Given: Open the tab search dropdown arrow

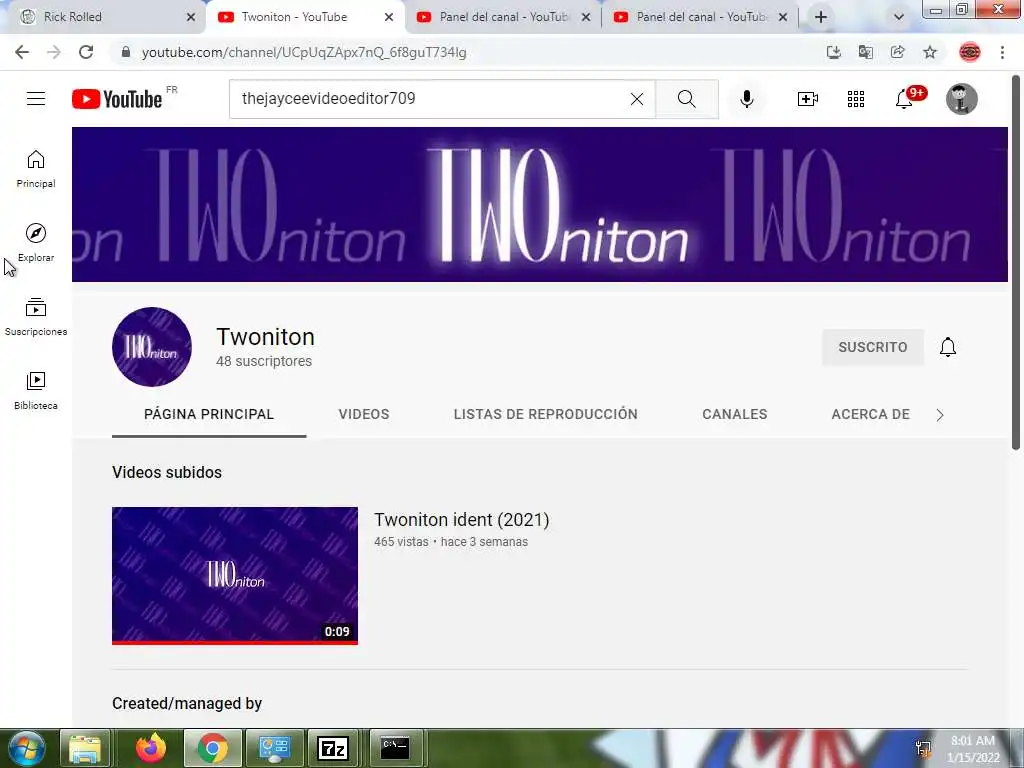Looking at the screenshot, I should tap(899, 18).
